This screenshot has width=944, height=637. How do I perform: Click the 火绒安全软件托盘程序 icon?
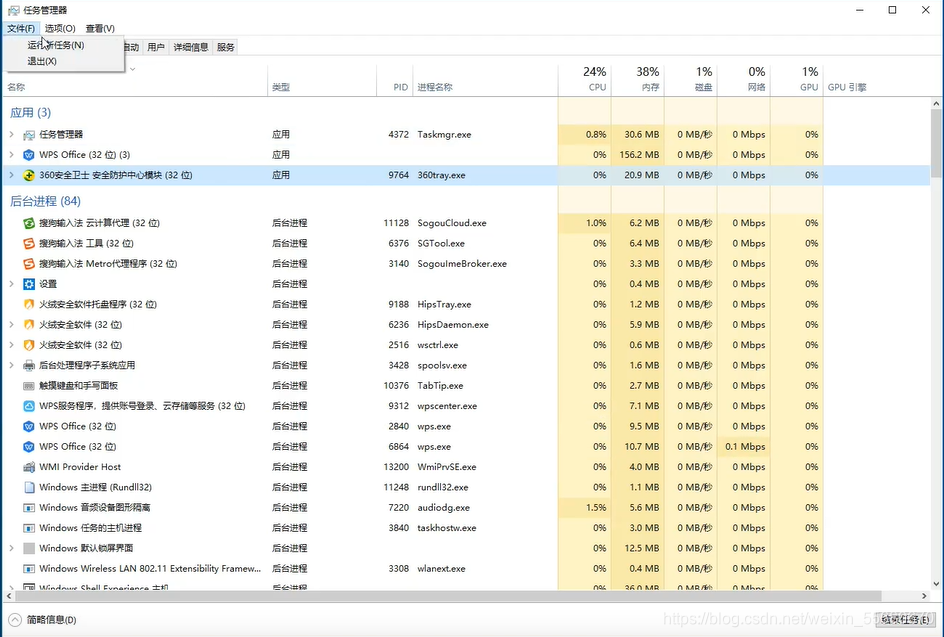[x=29, y=305]
